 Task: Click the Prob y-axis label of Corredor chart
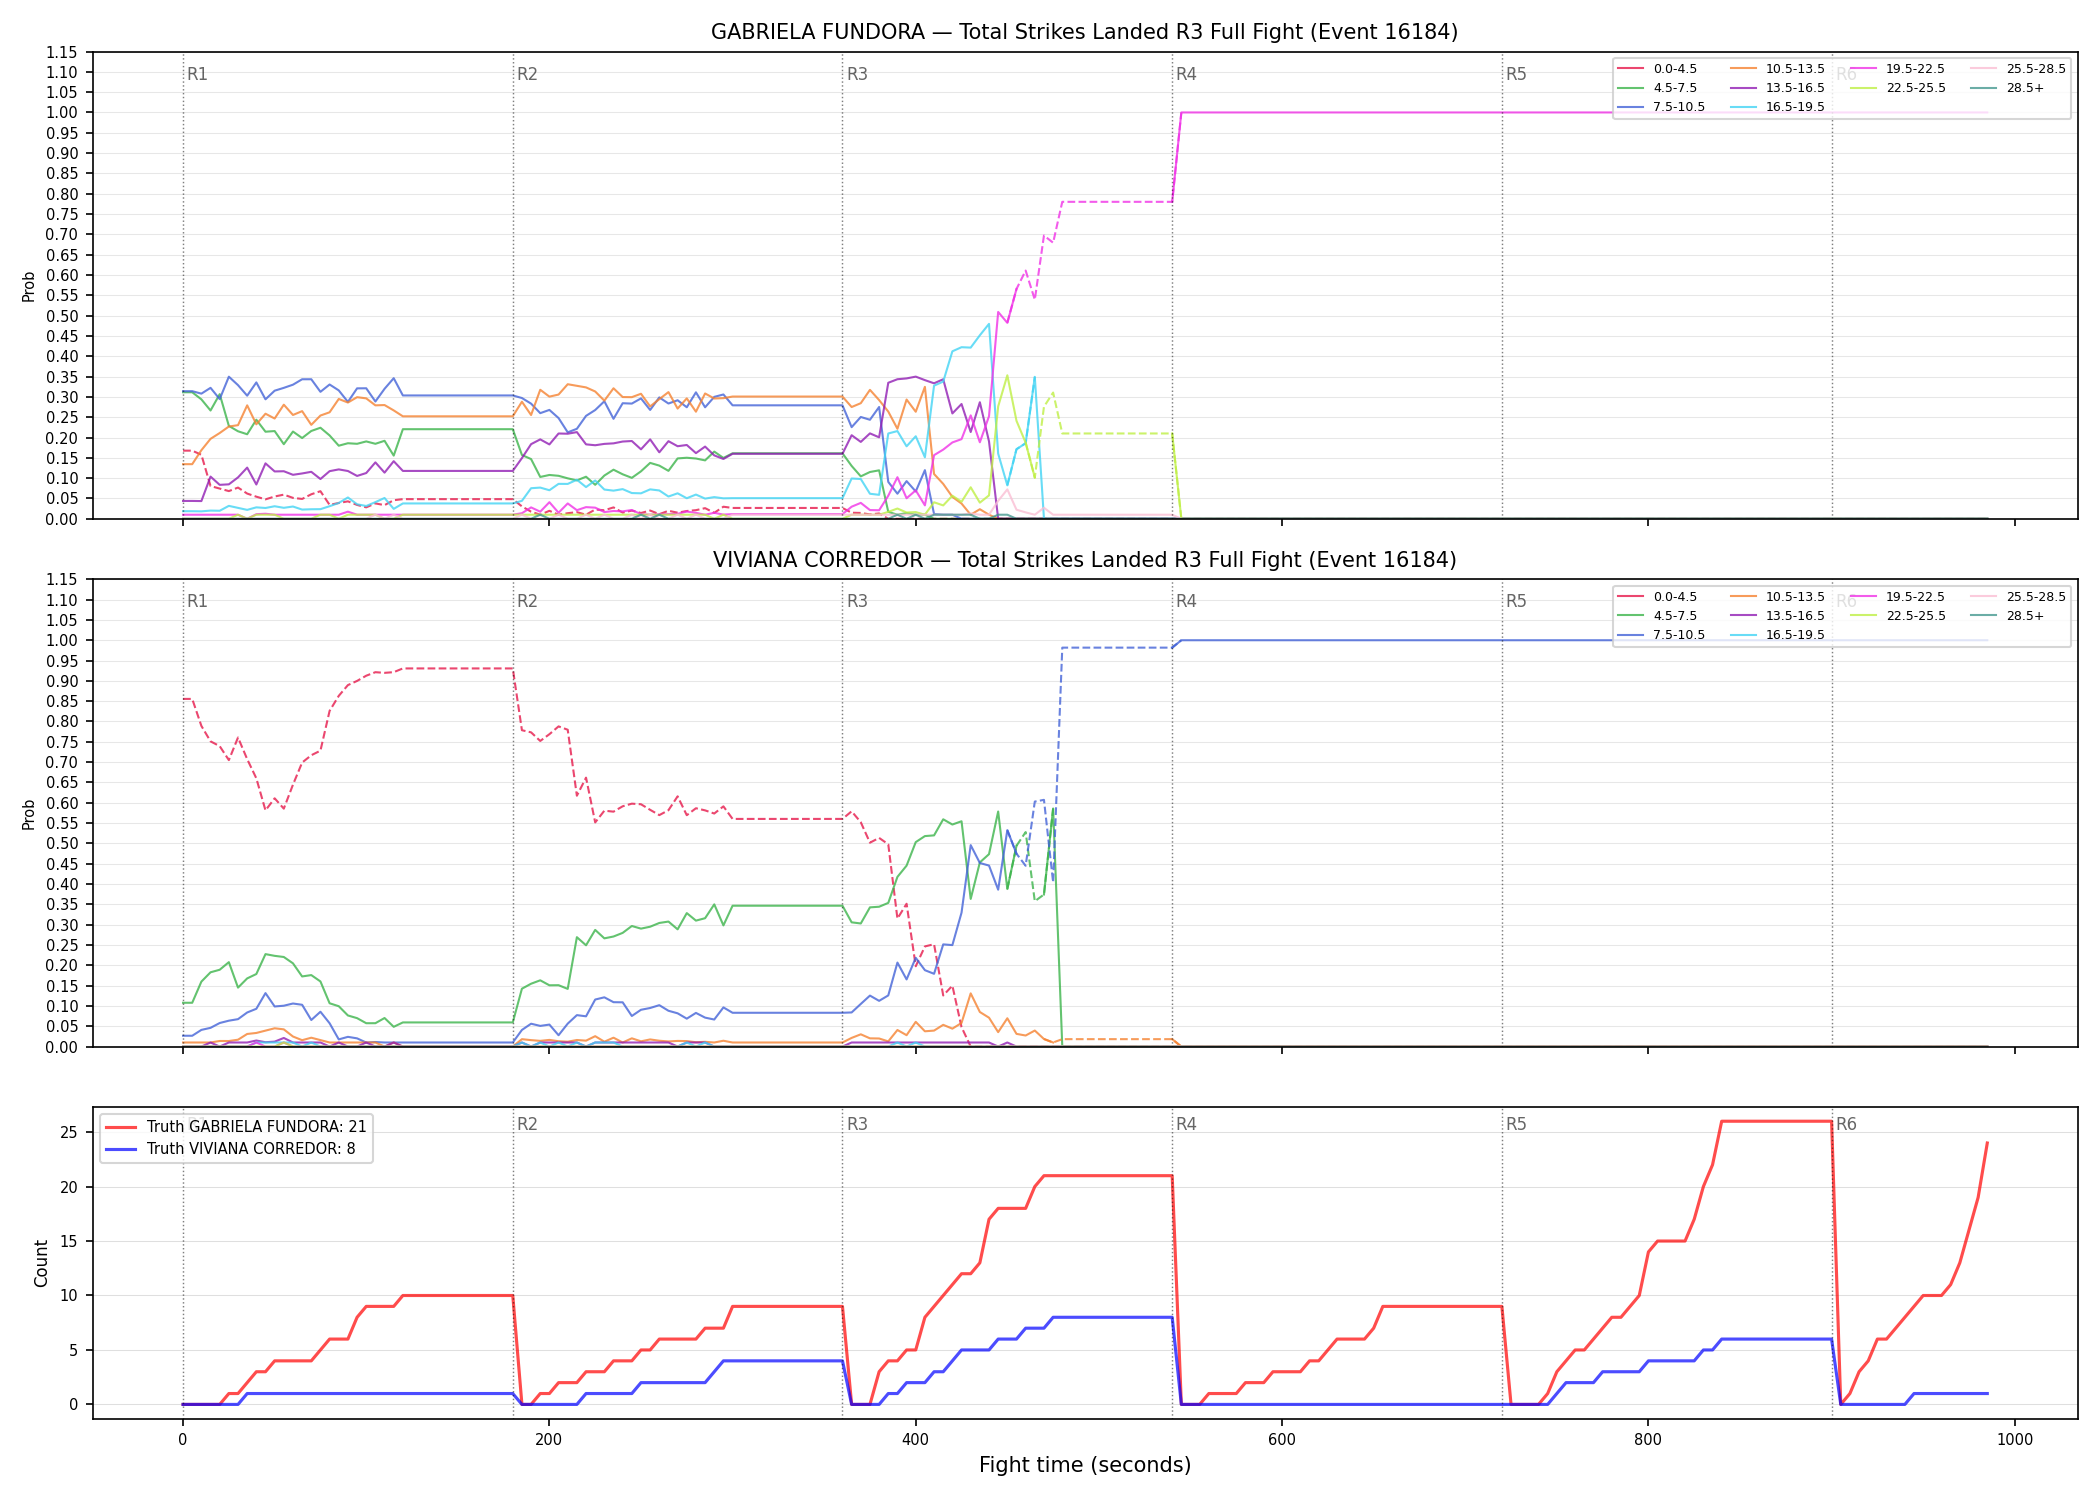[x=28, y=815]
